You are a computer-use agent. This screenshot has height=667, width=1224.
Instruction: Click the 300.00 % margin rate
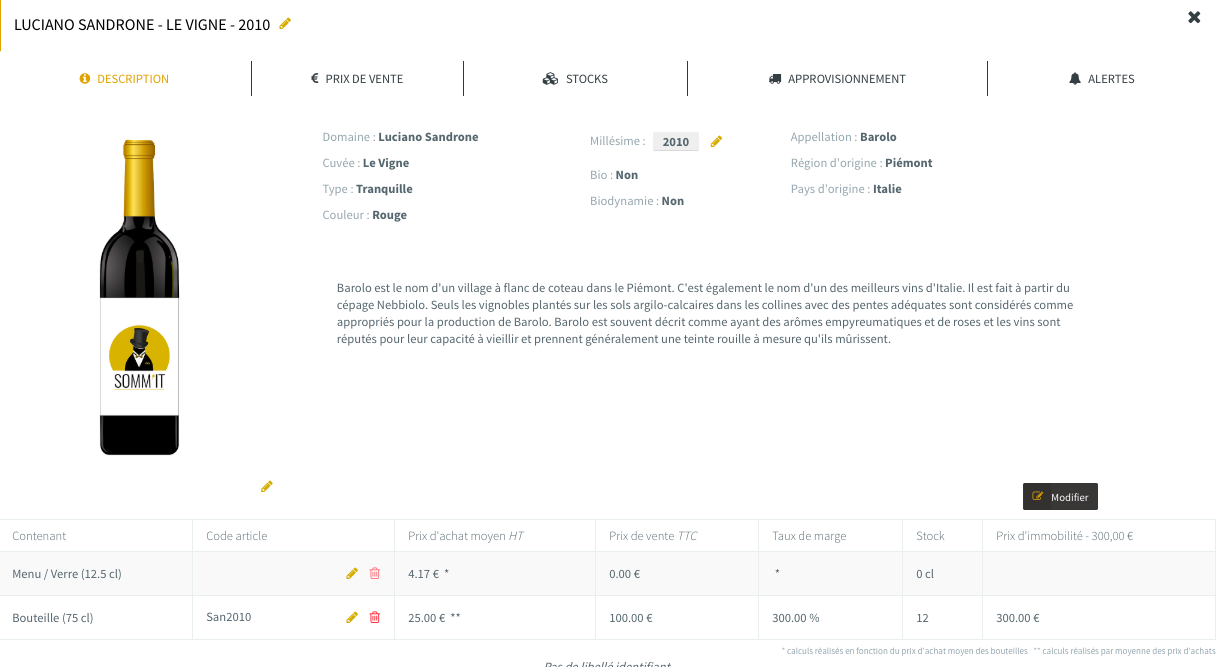[796, 618]
